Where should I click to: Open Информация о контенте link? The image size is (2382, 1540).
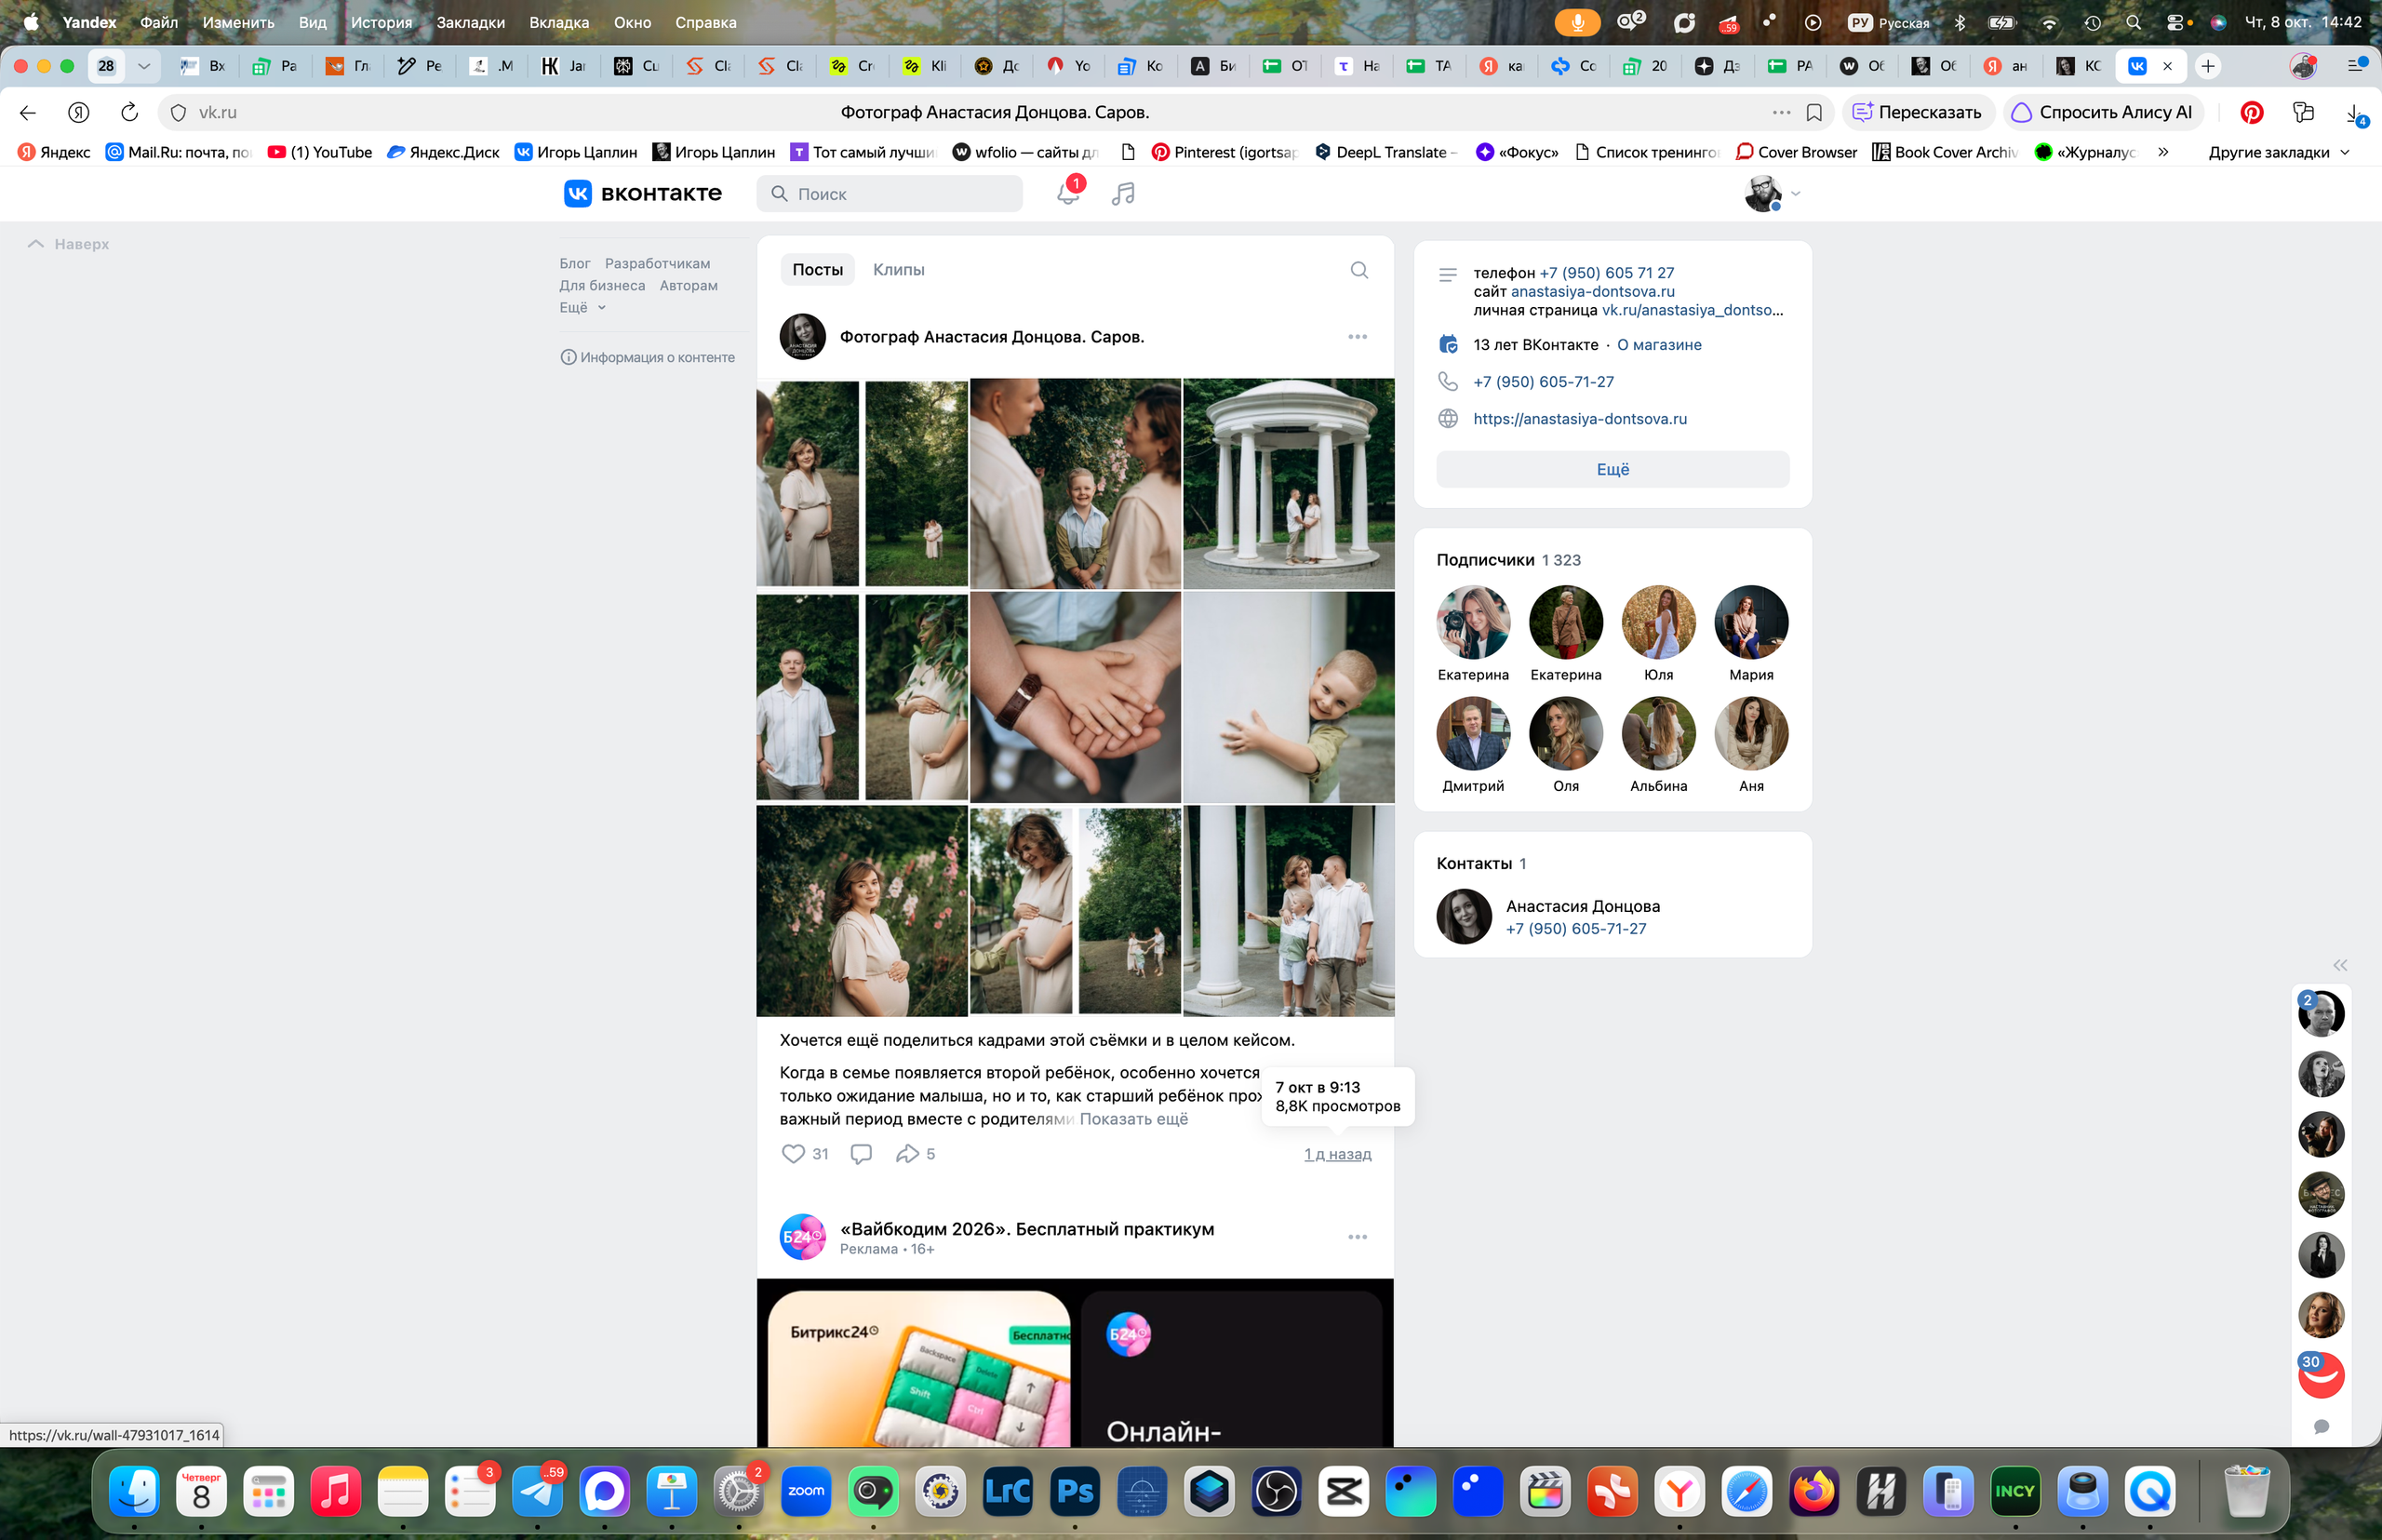click(647, 357)
